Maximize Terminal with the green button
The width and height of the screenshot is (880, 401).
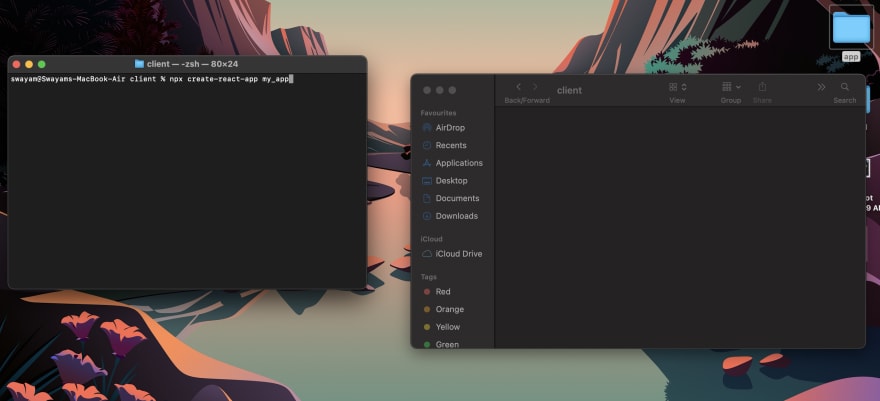tap(42, 64)
